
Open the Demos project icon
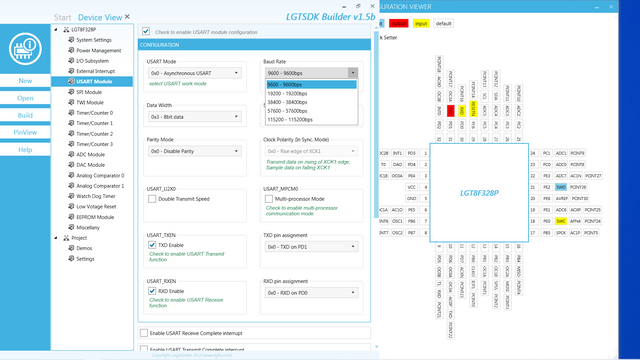pyautogui.click(x=71, y=248)
